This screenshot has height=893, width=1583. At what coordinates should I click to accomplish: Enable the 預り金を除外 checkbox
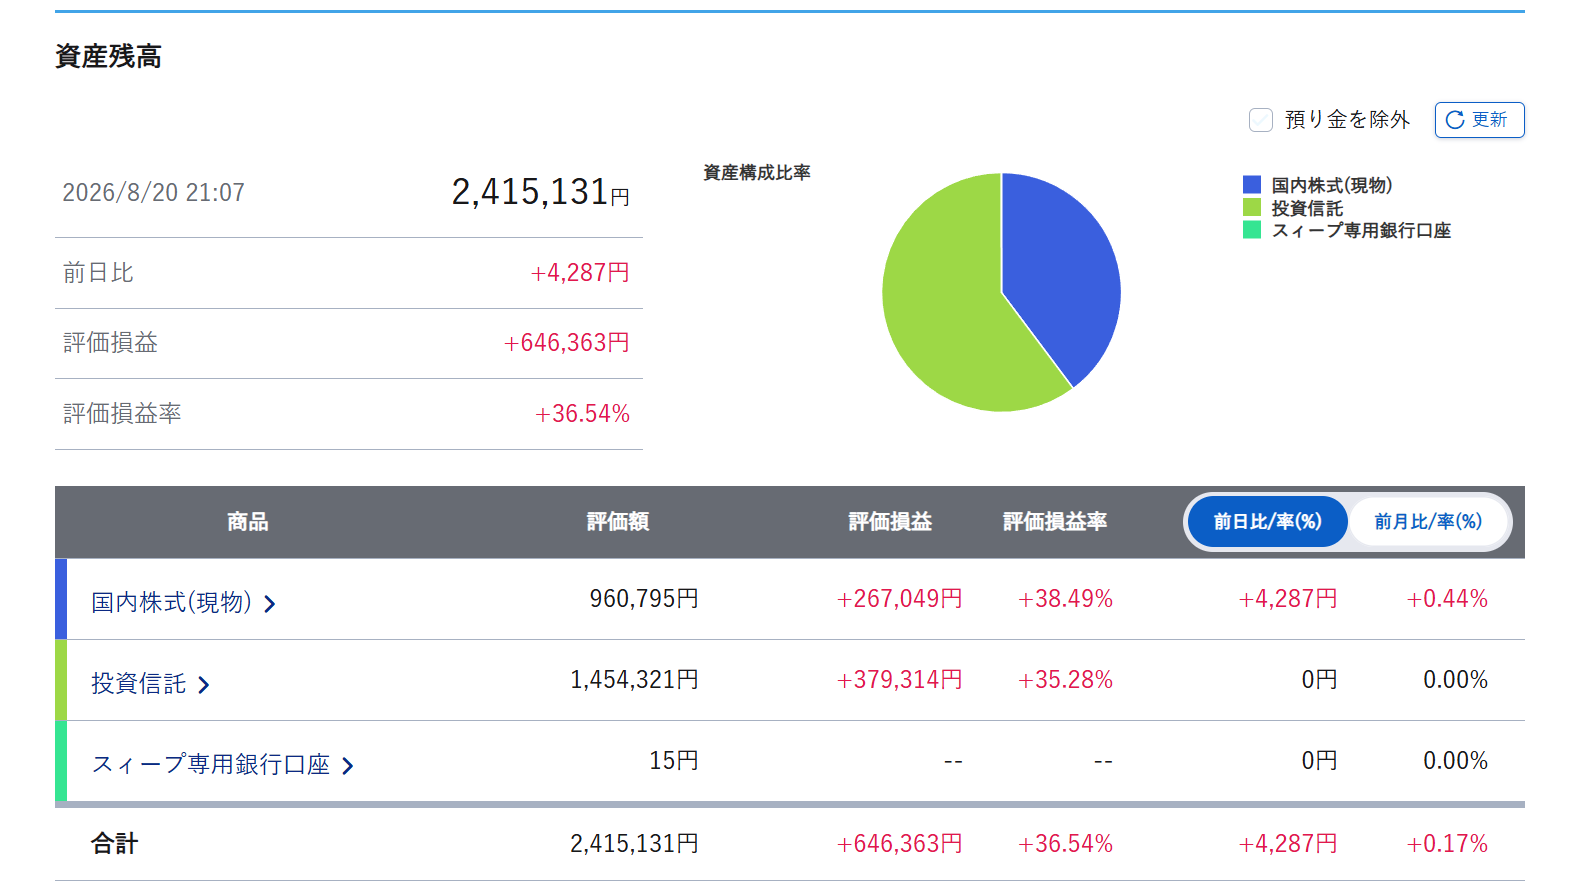(1261, 120)
